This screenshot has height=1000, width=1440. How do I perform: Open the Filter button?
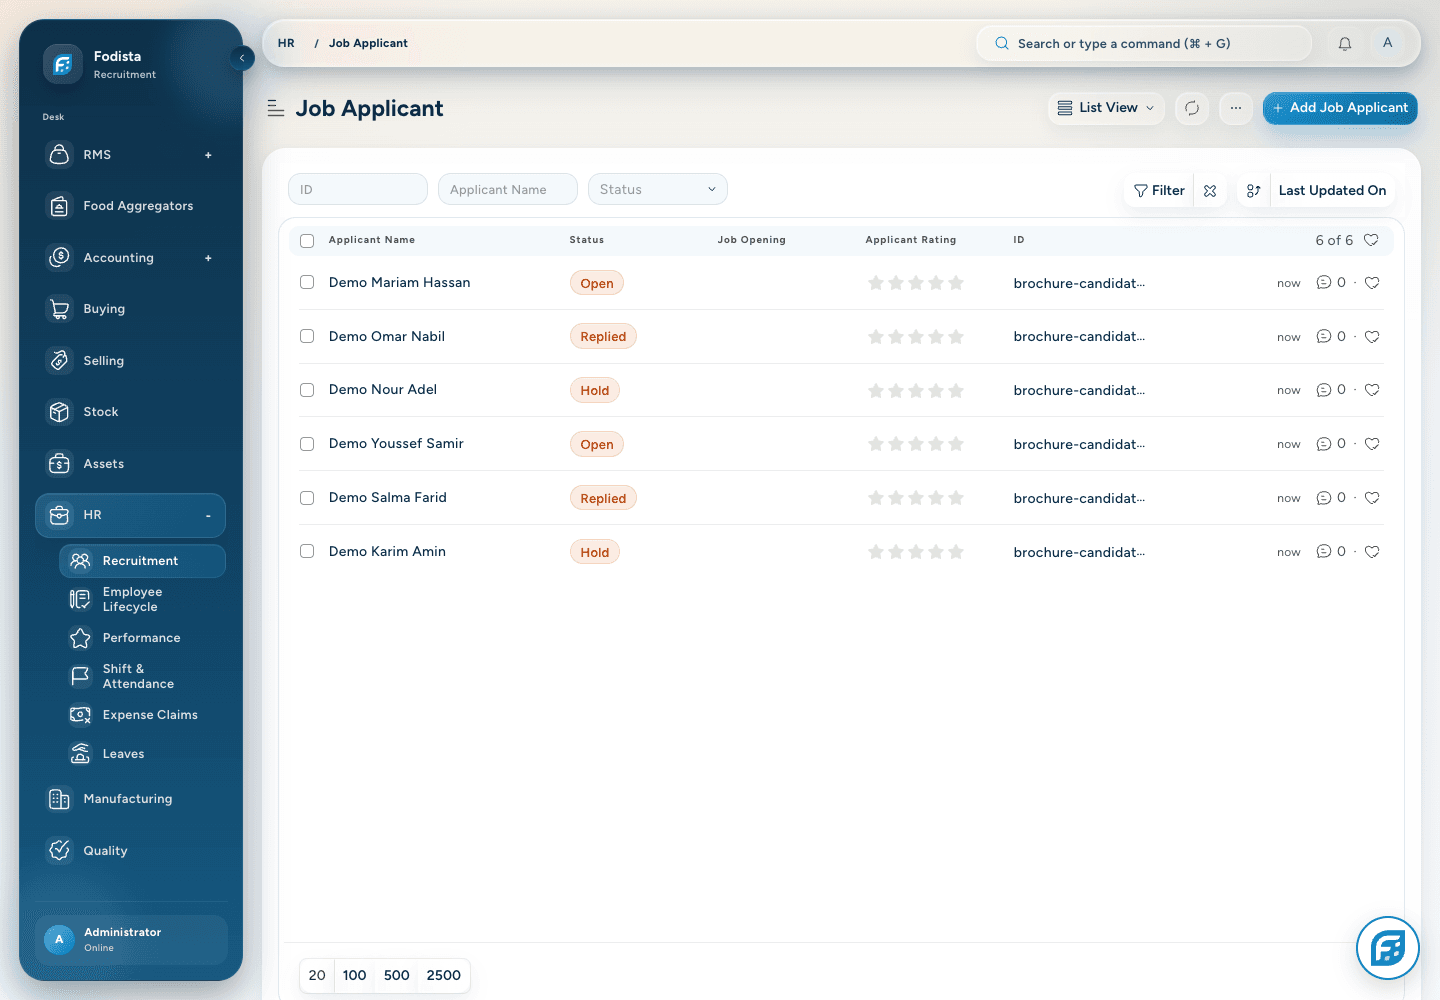[x=1159, y=191]
